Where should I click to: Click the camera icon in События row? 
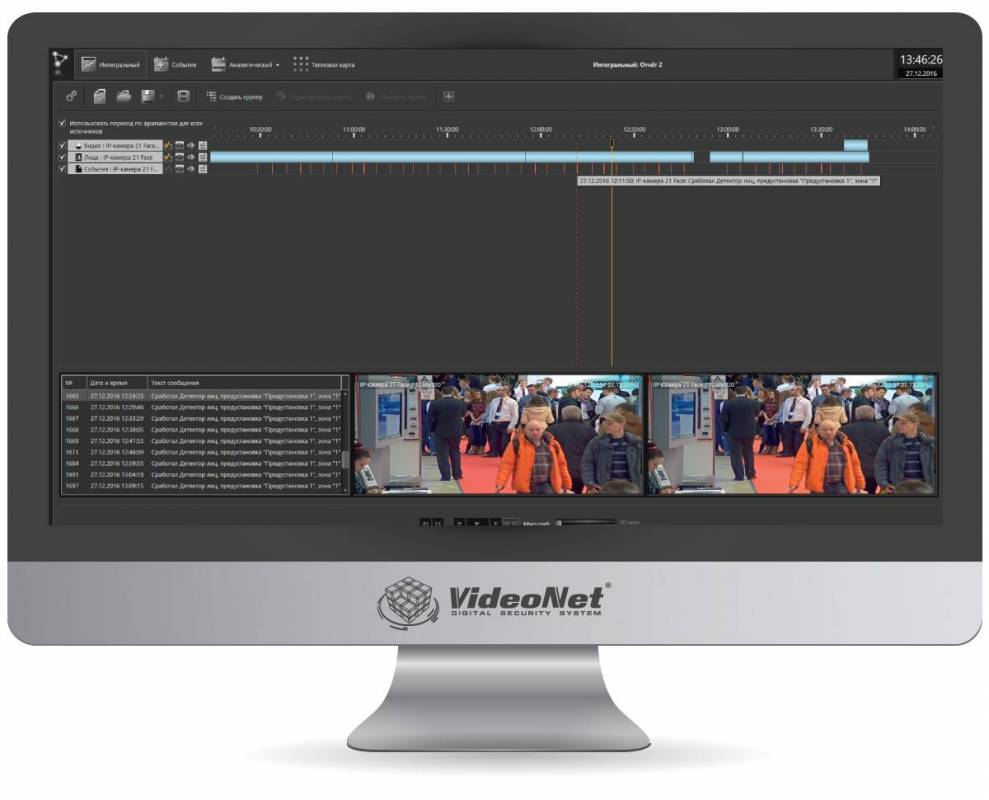(179, 169)
